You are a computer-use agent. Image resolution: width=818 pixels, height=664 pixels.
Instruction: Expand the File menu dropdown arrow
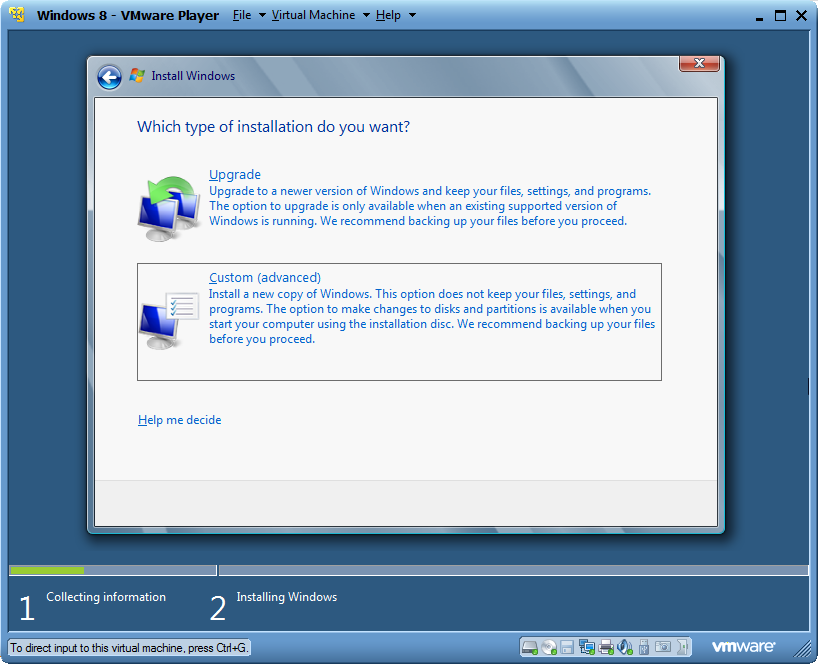pyautogui.click(x=262, y=15)
